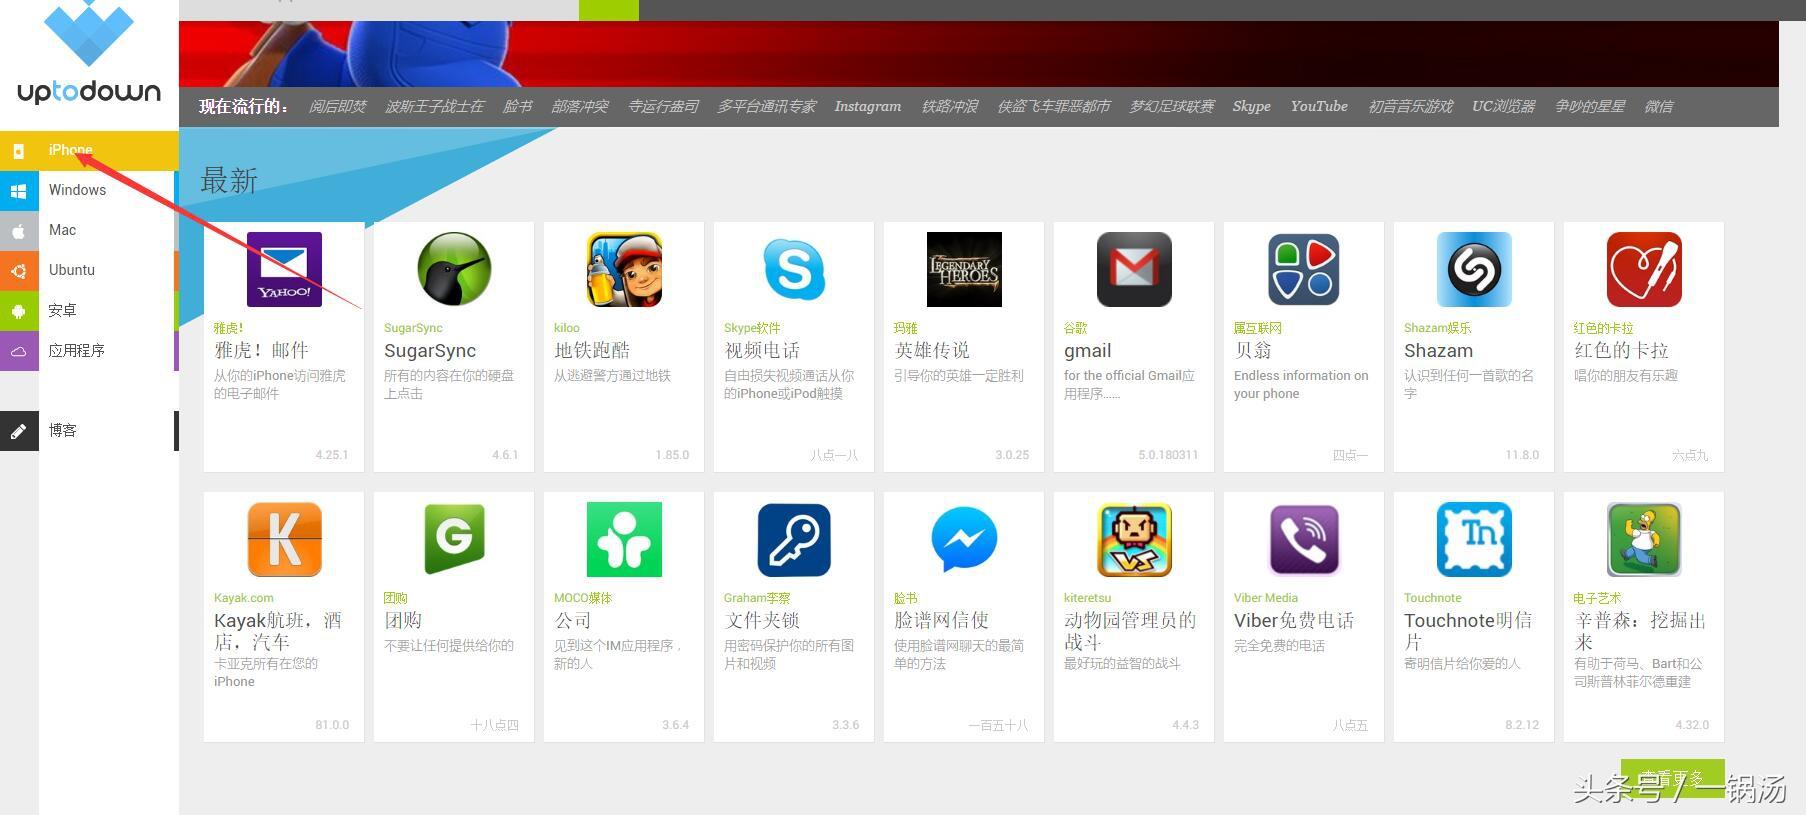Select Windows platform in sidebar
1806x815 pixels.
(x=77, y=190)
